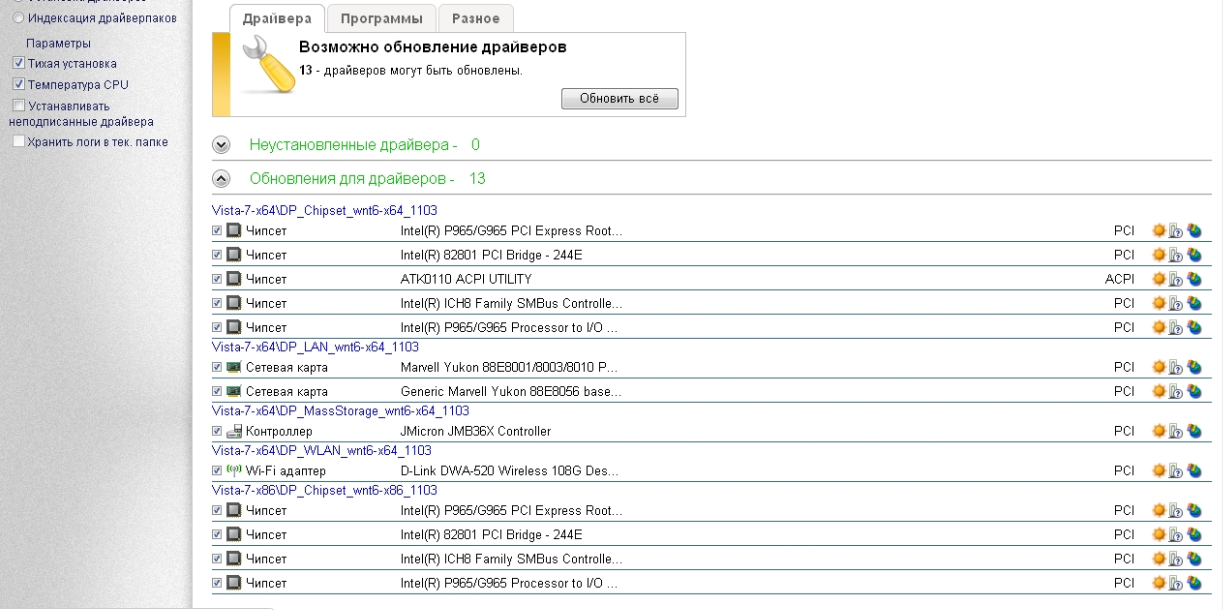The image size is (1223, 610).
Task: Open driver info icon for D-Link DWA-520
Action: [x=1176, y=471]
